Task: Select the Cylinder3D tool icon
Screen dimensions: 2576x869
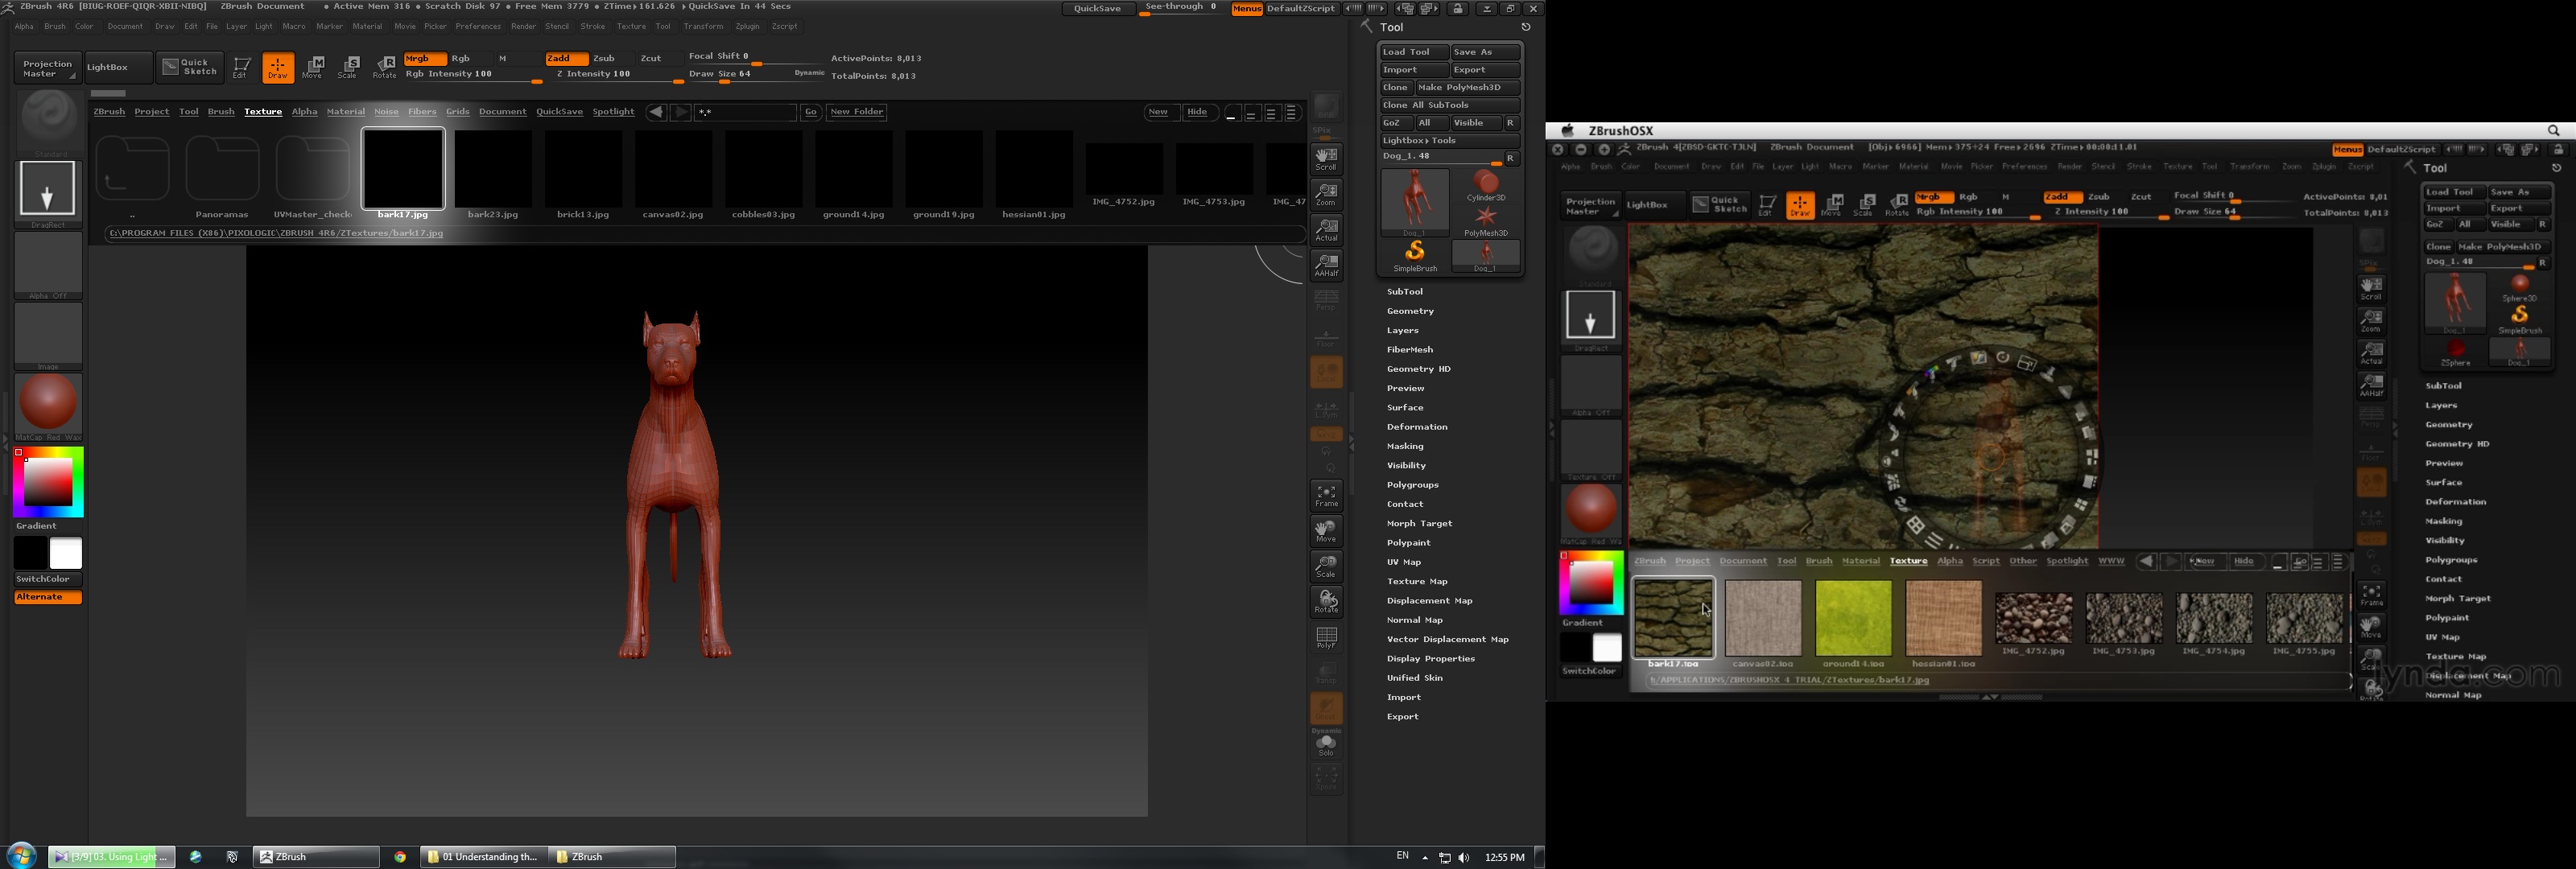Action: (1486, 184)
